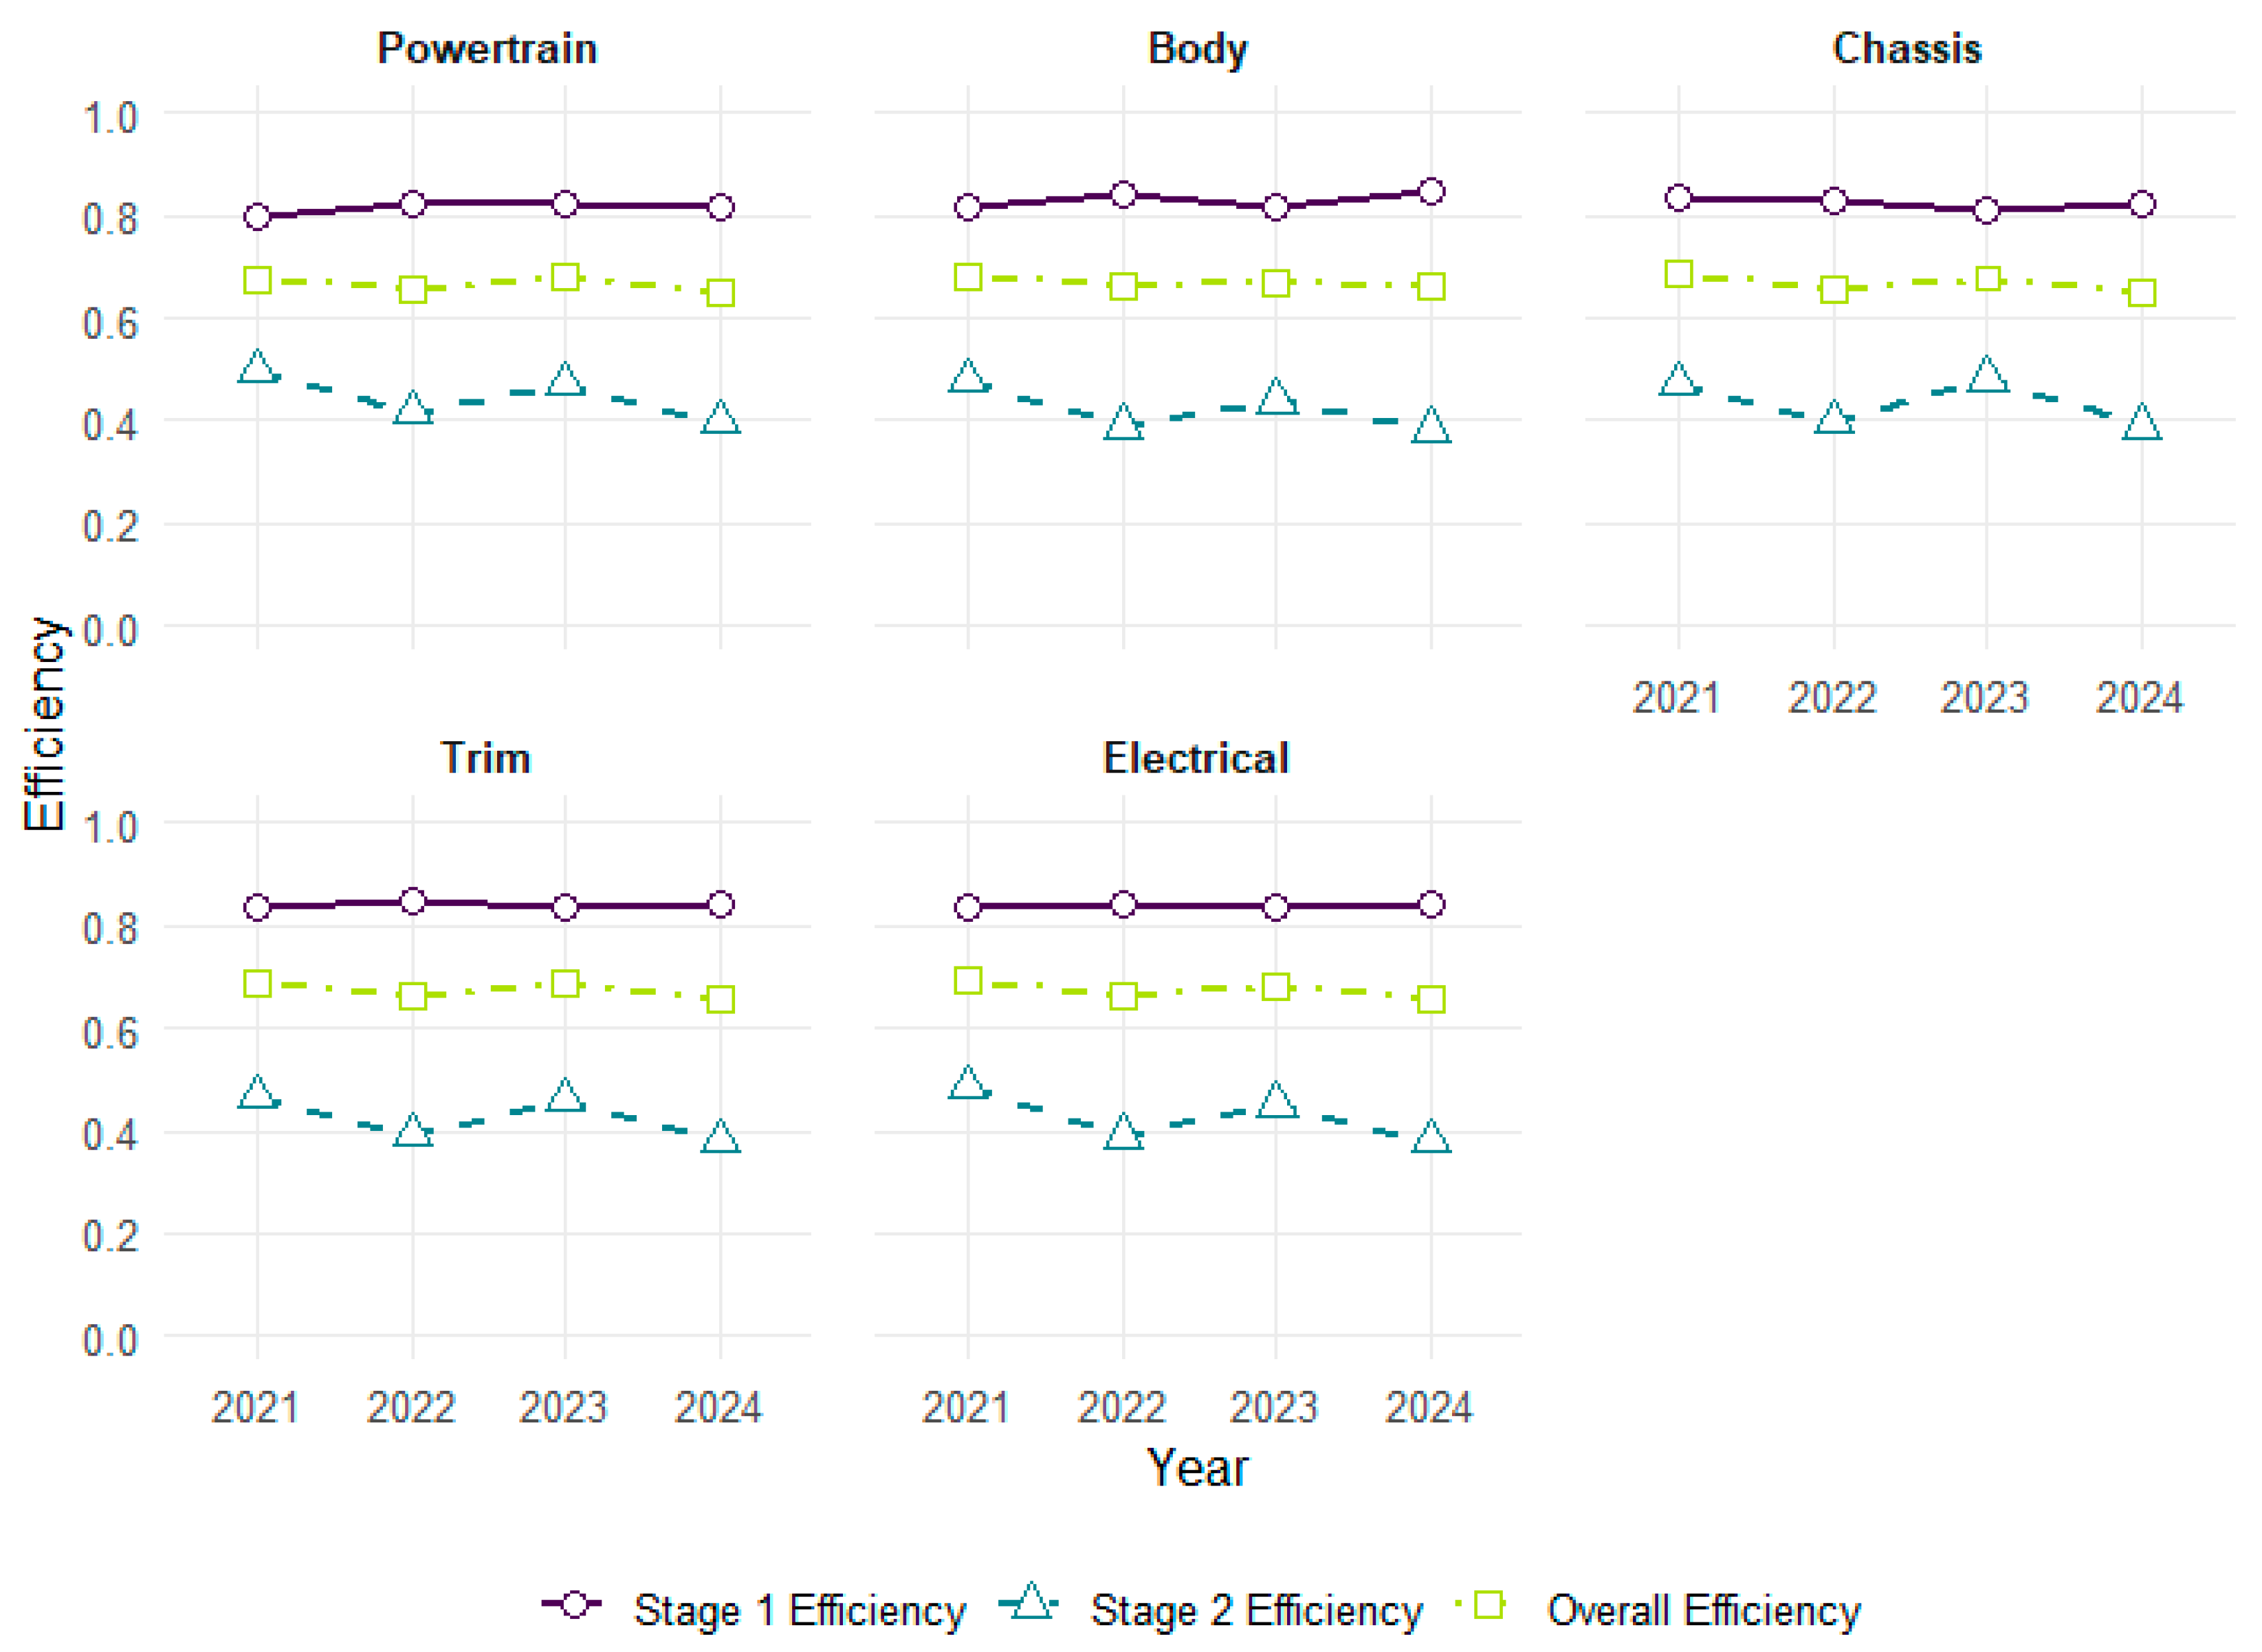Click the Year x-axis title

coord(1197,1468)
